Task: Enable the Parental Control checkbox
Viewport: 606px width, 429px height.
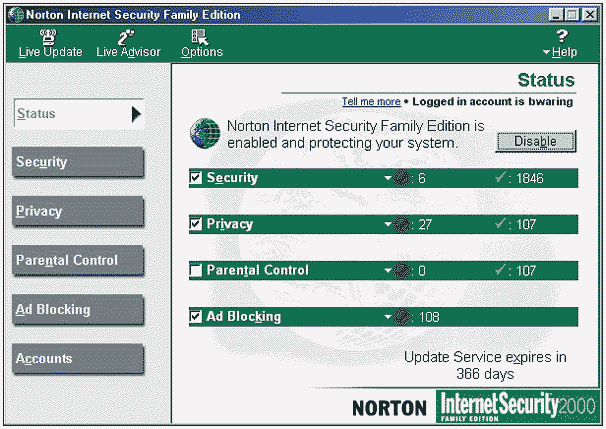Action: click(x=196, y=270)
